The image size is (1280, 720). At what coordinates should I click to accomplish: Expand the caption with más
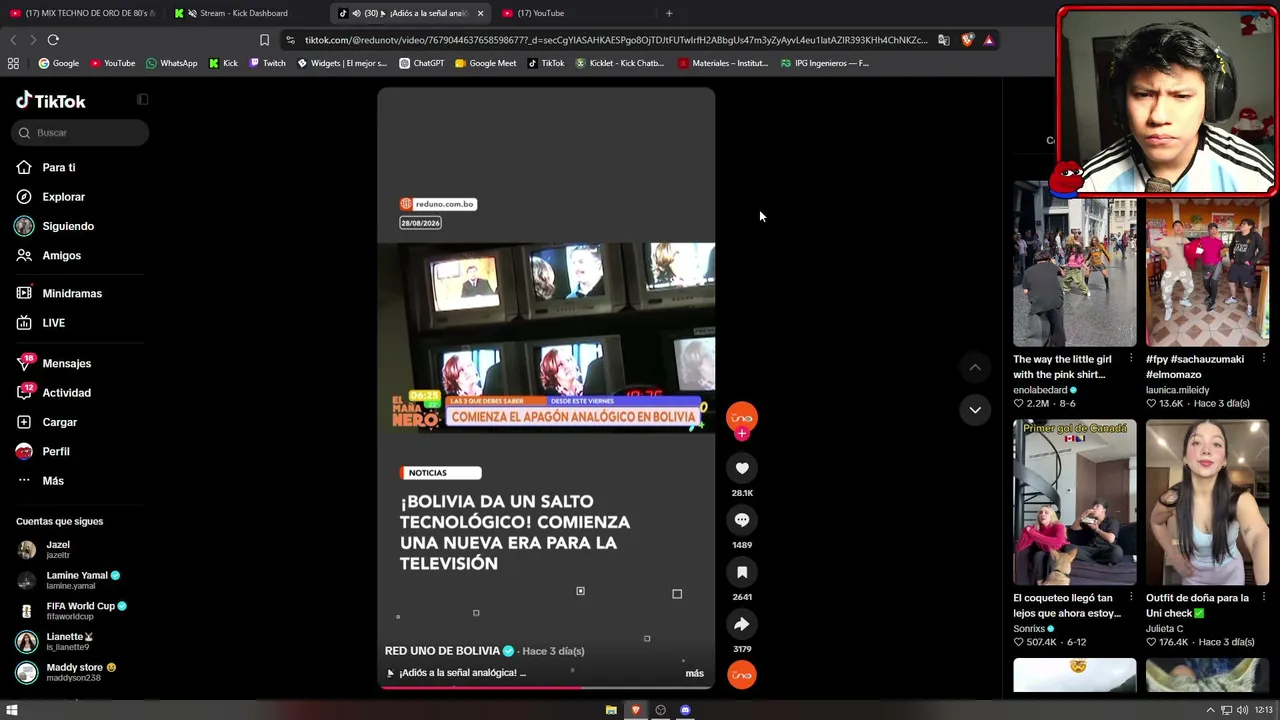[x=694, y=673]
